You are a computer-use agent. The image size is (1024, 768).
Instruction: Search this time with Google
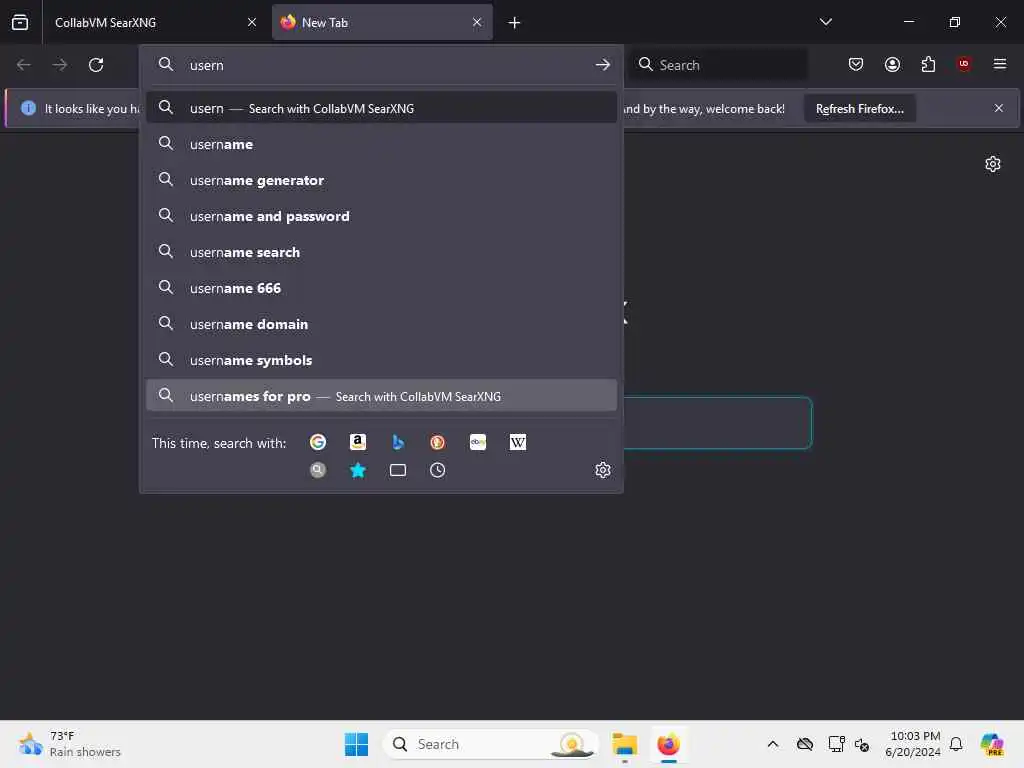318,442
